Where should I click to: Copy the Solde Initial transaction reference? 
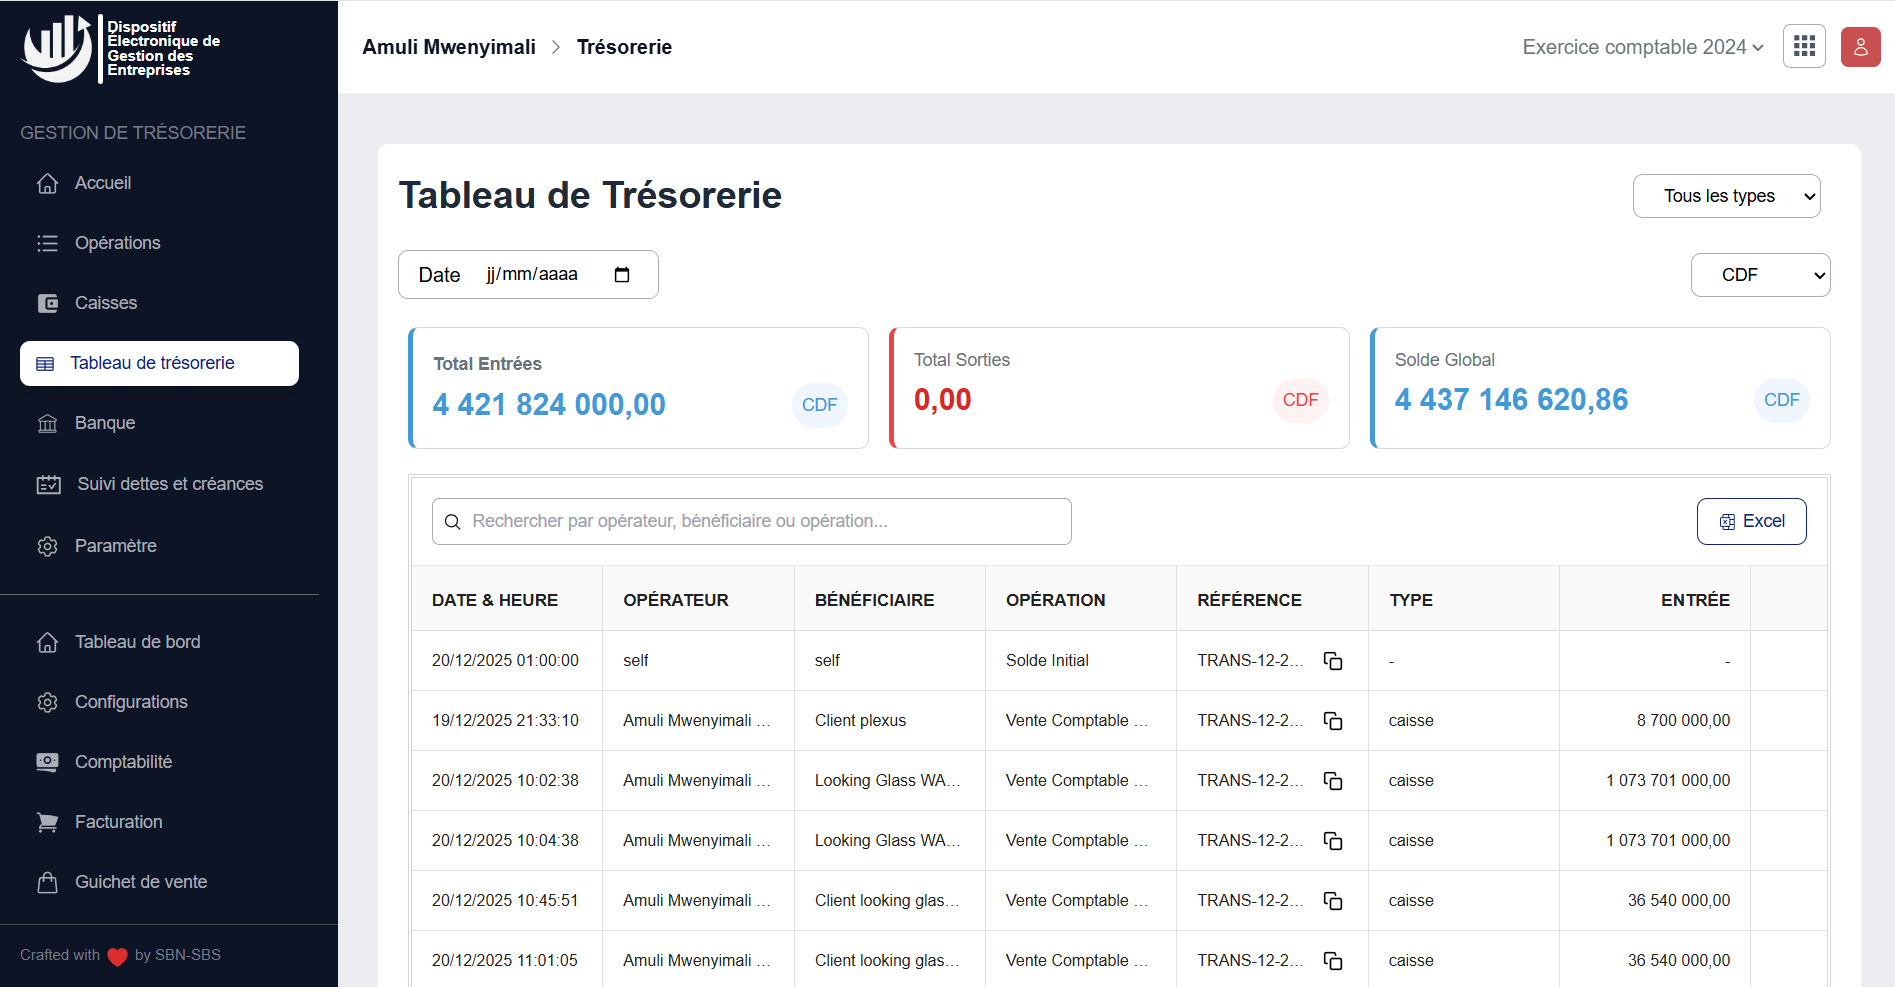coord(1333,660)
